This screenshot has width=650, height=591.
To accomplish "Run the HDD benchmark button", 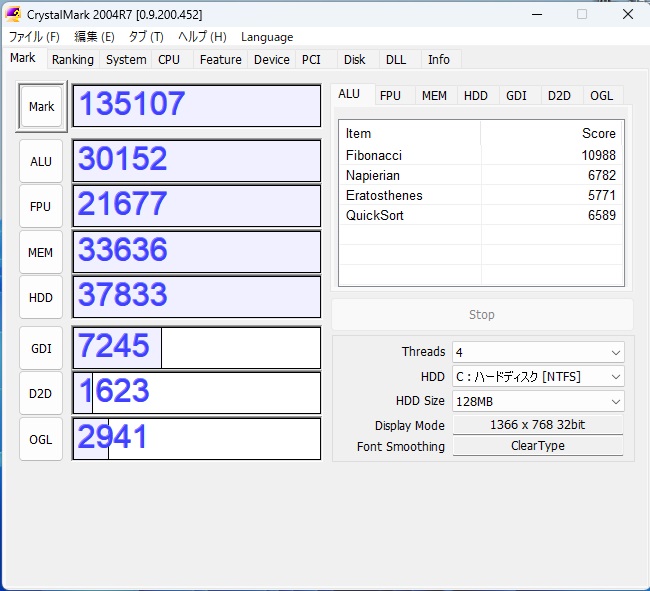I will click(41, 297).
